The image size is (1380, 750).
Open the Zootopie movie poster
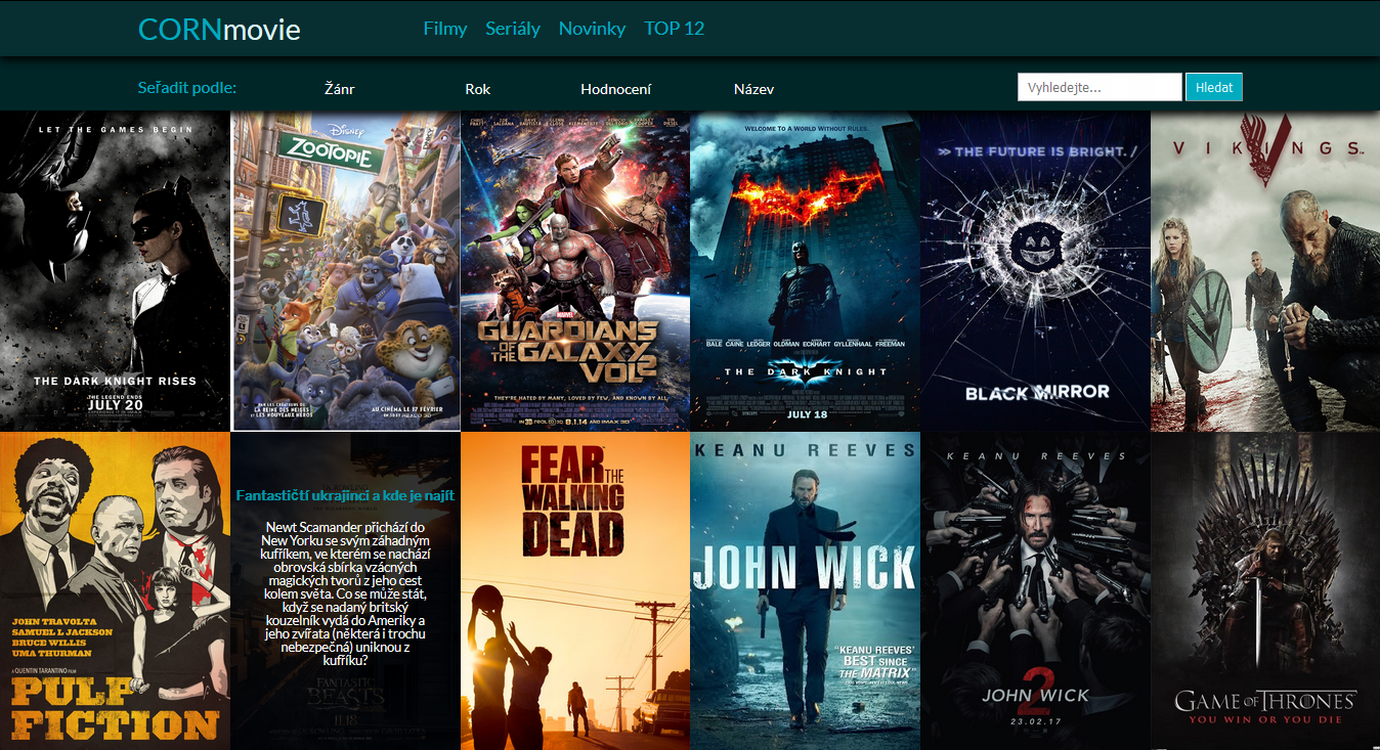tap(346, 271)
